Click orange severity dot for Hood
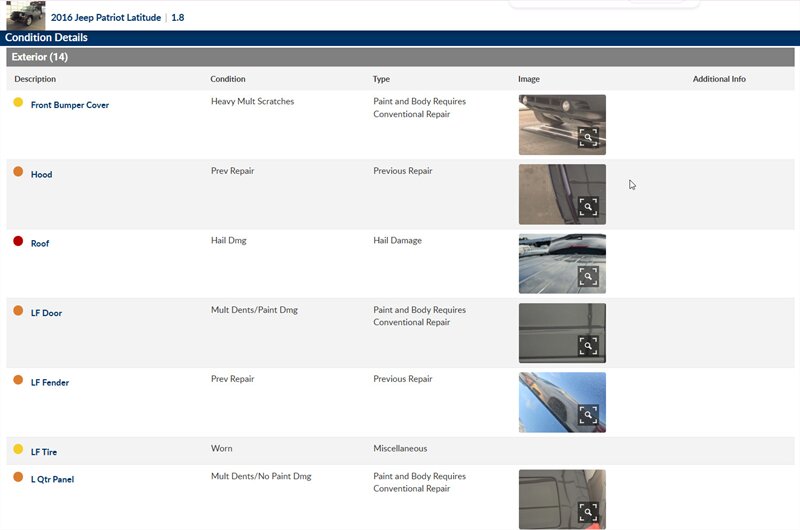This screenshot has height=530, width=800. click(18, 171)
